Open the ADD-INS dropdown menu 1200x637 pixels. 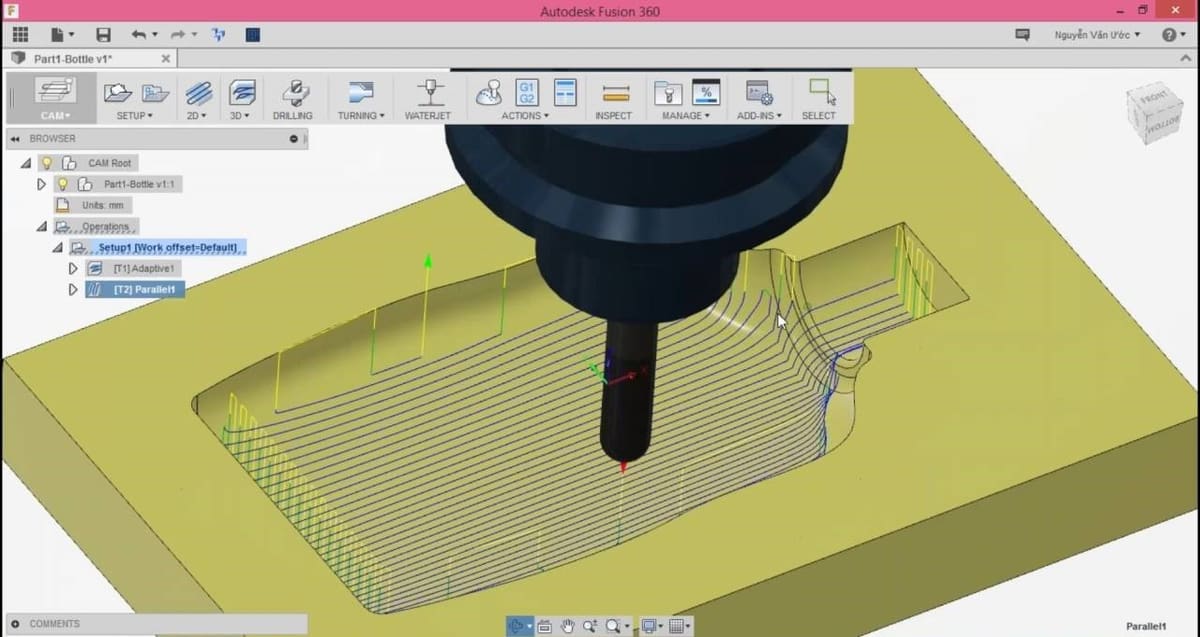coord(759,116)
